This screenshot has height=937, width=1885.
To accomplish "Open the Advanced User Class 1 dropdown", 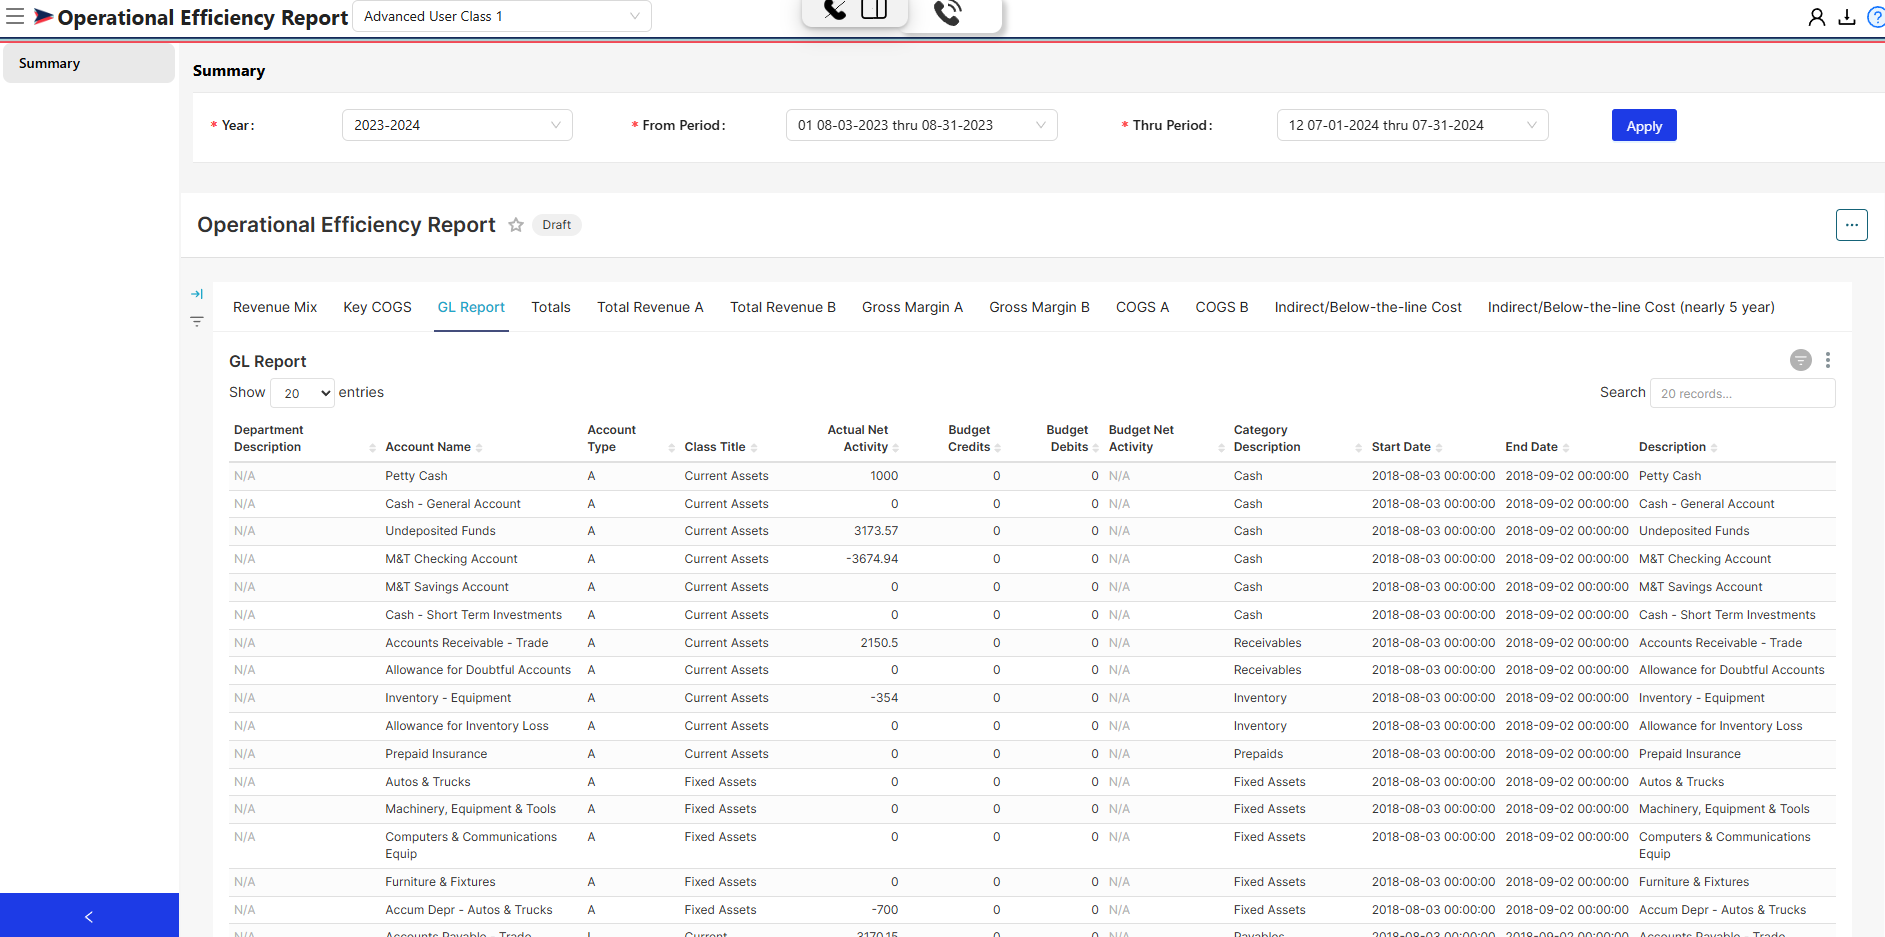I will coord(502,16).
